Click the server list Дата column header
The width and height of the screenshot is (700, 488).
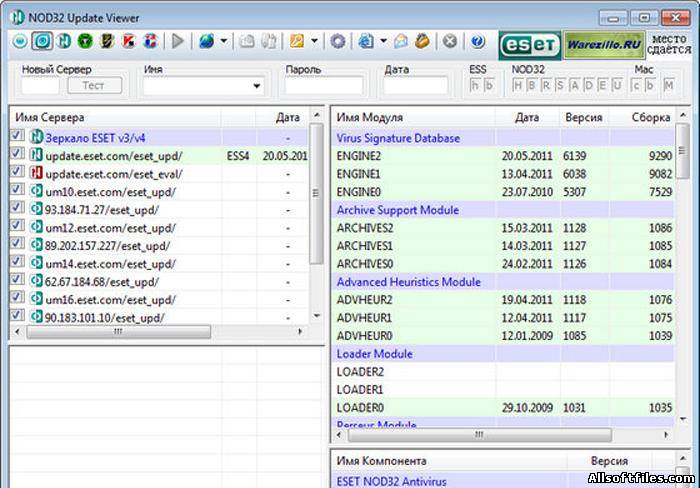pos(282,117)
